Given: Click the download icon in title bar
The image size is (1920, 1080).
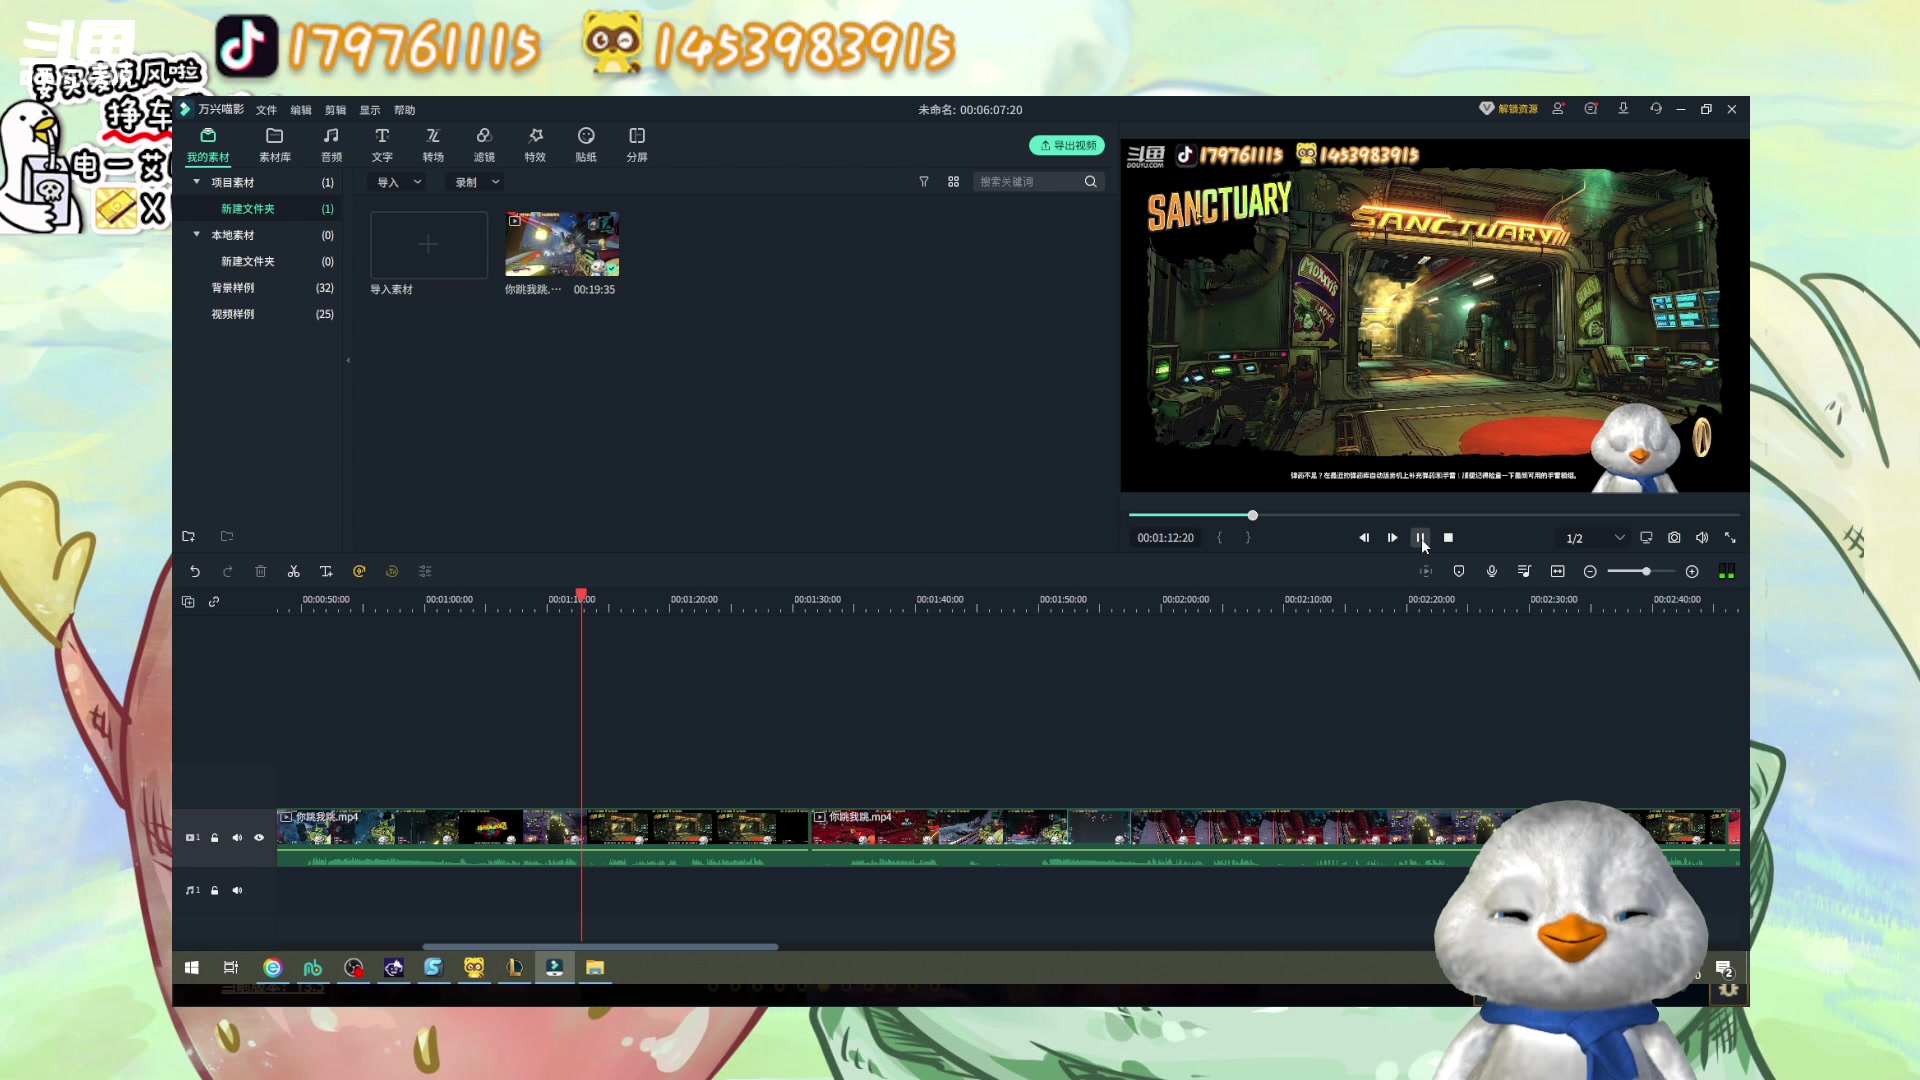Looking at the screenshot, I should [1623, 109].
